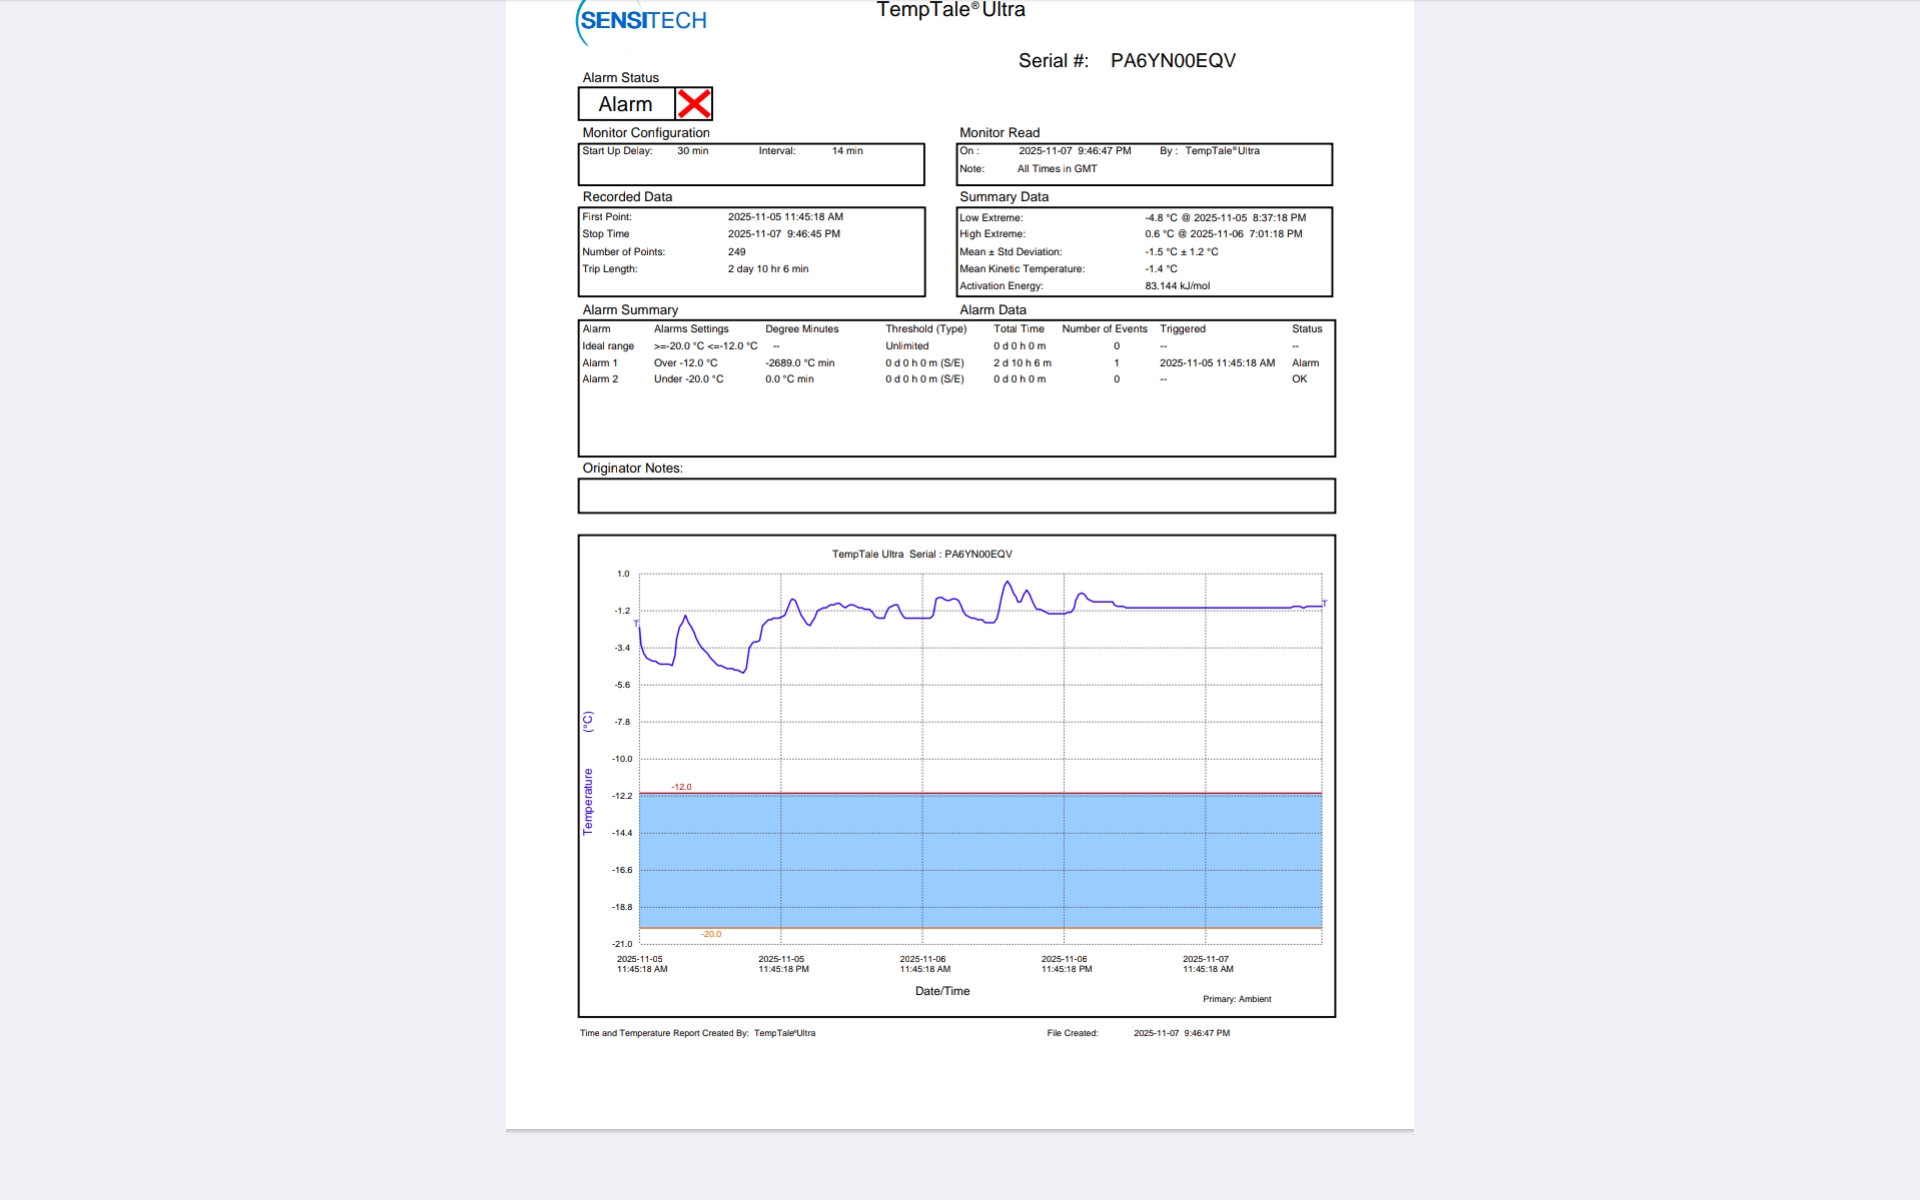The width and height of the screenshot is (1920, 1200).
Task: Click the -20.0 orange threshold label
Action: tap(711, 934)
